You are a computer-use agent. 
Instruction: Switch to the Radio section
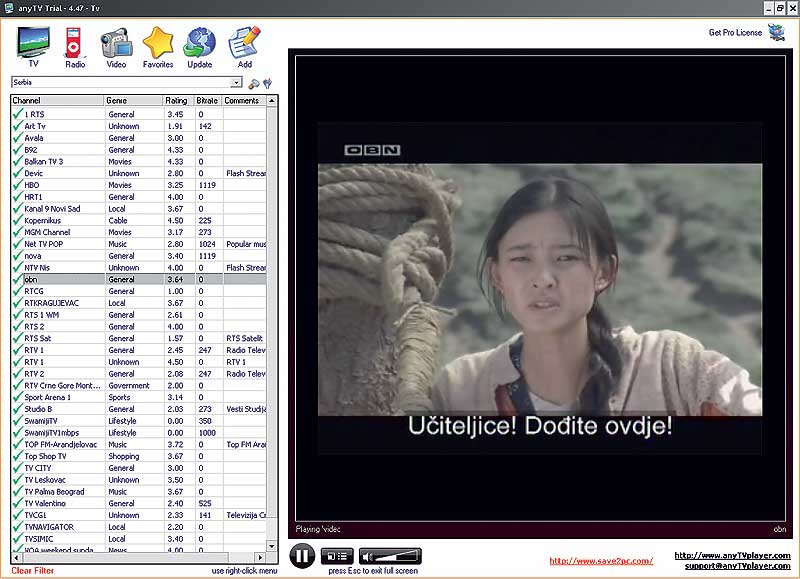(74, 48)
